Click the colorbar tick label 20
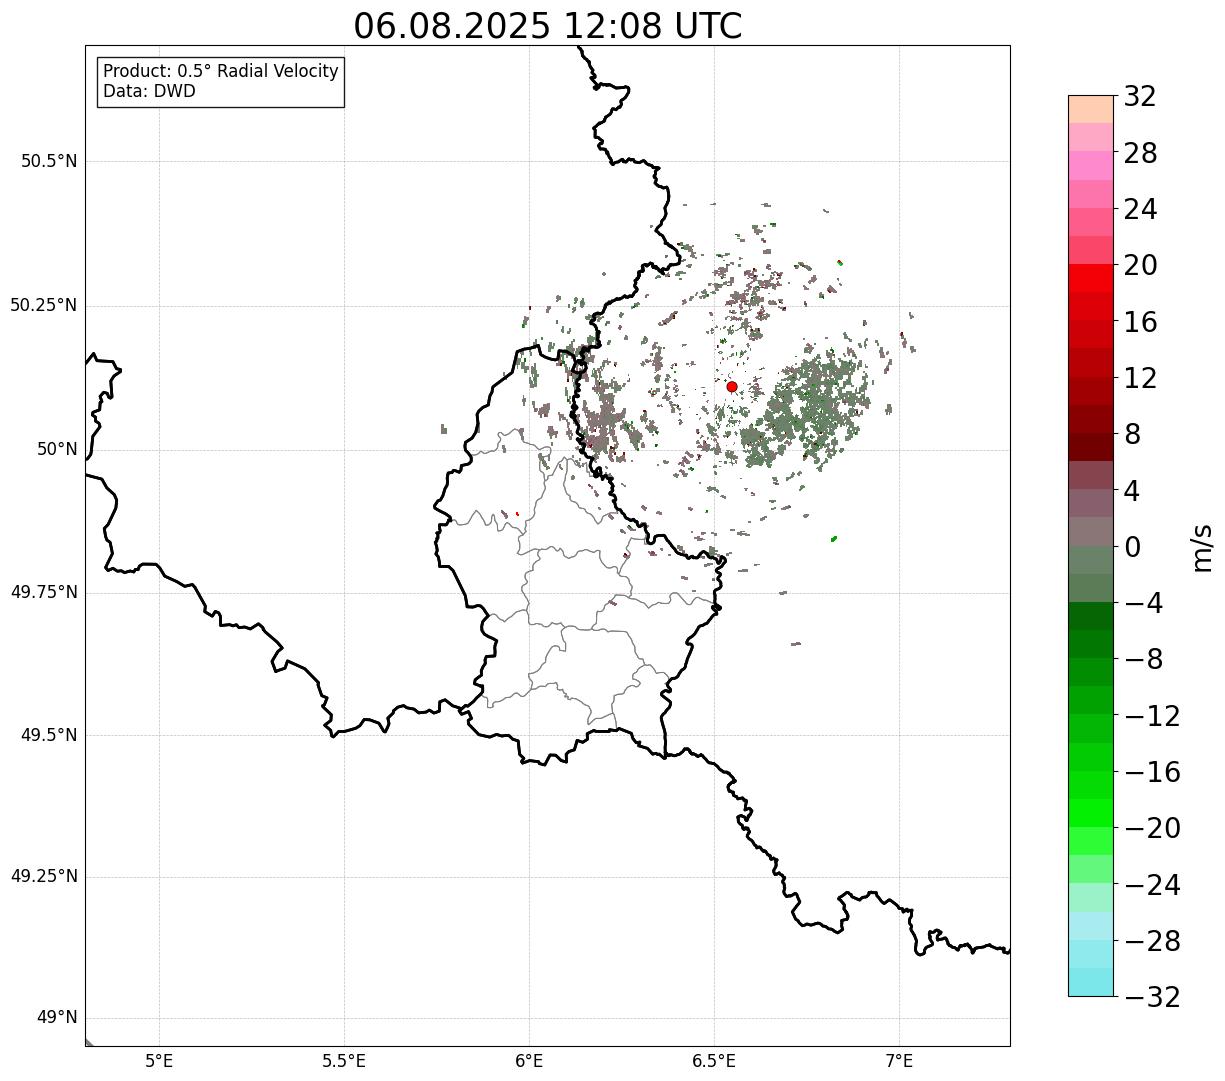This screenshot has width=1225, height=1081. [x=1140, y=266]
